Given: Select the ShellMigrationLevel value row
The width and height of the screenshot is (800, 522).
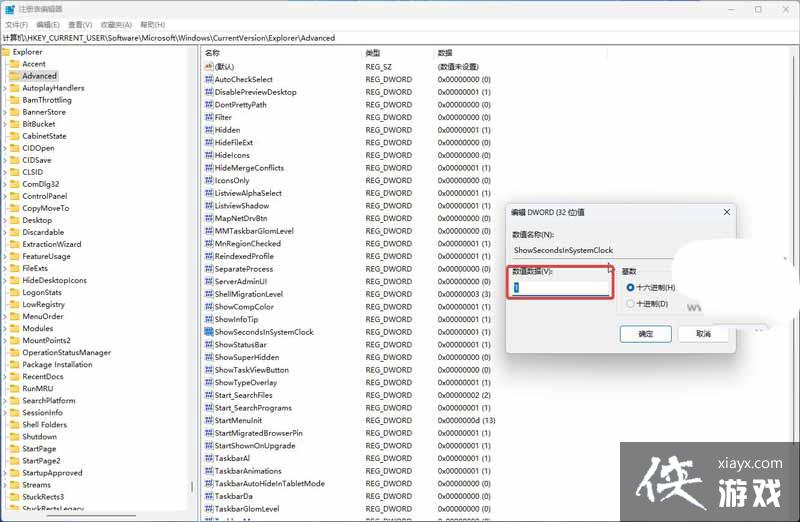Looking at the screenshot, I should (x=248, y=294).
